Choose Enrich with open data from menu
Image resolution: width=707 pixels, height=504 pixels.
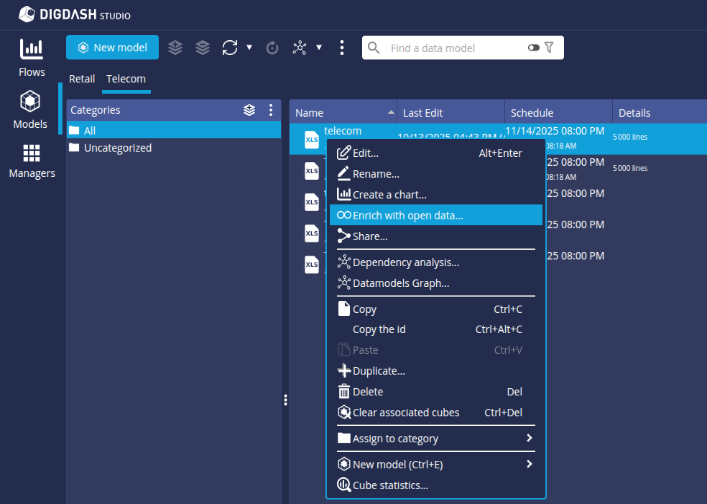pyautogui.click(x=407, y=215)
